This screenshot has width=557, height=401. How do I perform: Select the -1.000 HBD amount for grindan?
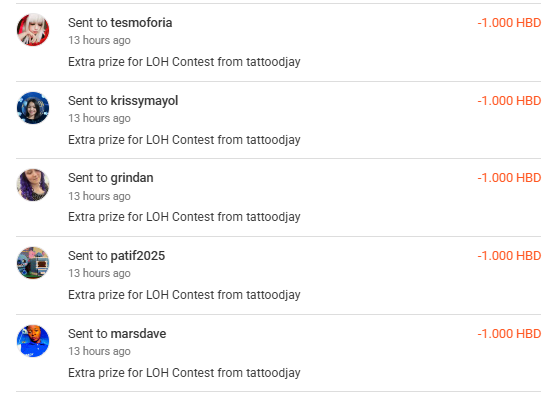coord(509,178)
